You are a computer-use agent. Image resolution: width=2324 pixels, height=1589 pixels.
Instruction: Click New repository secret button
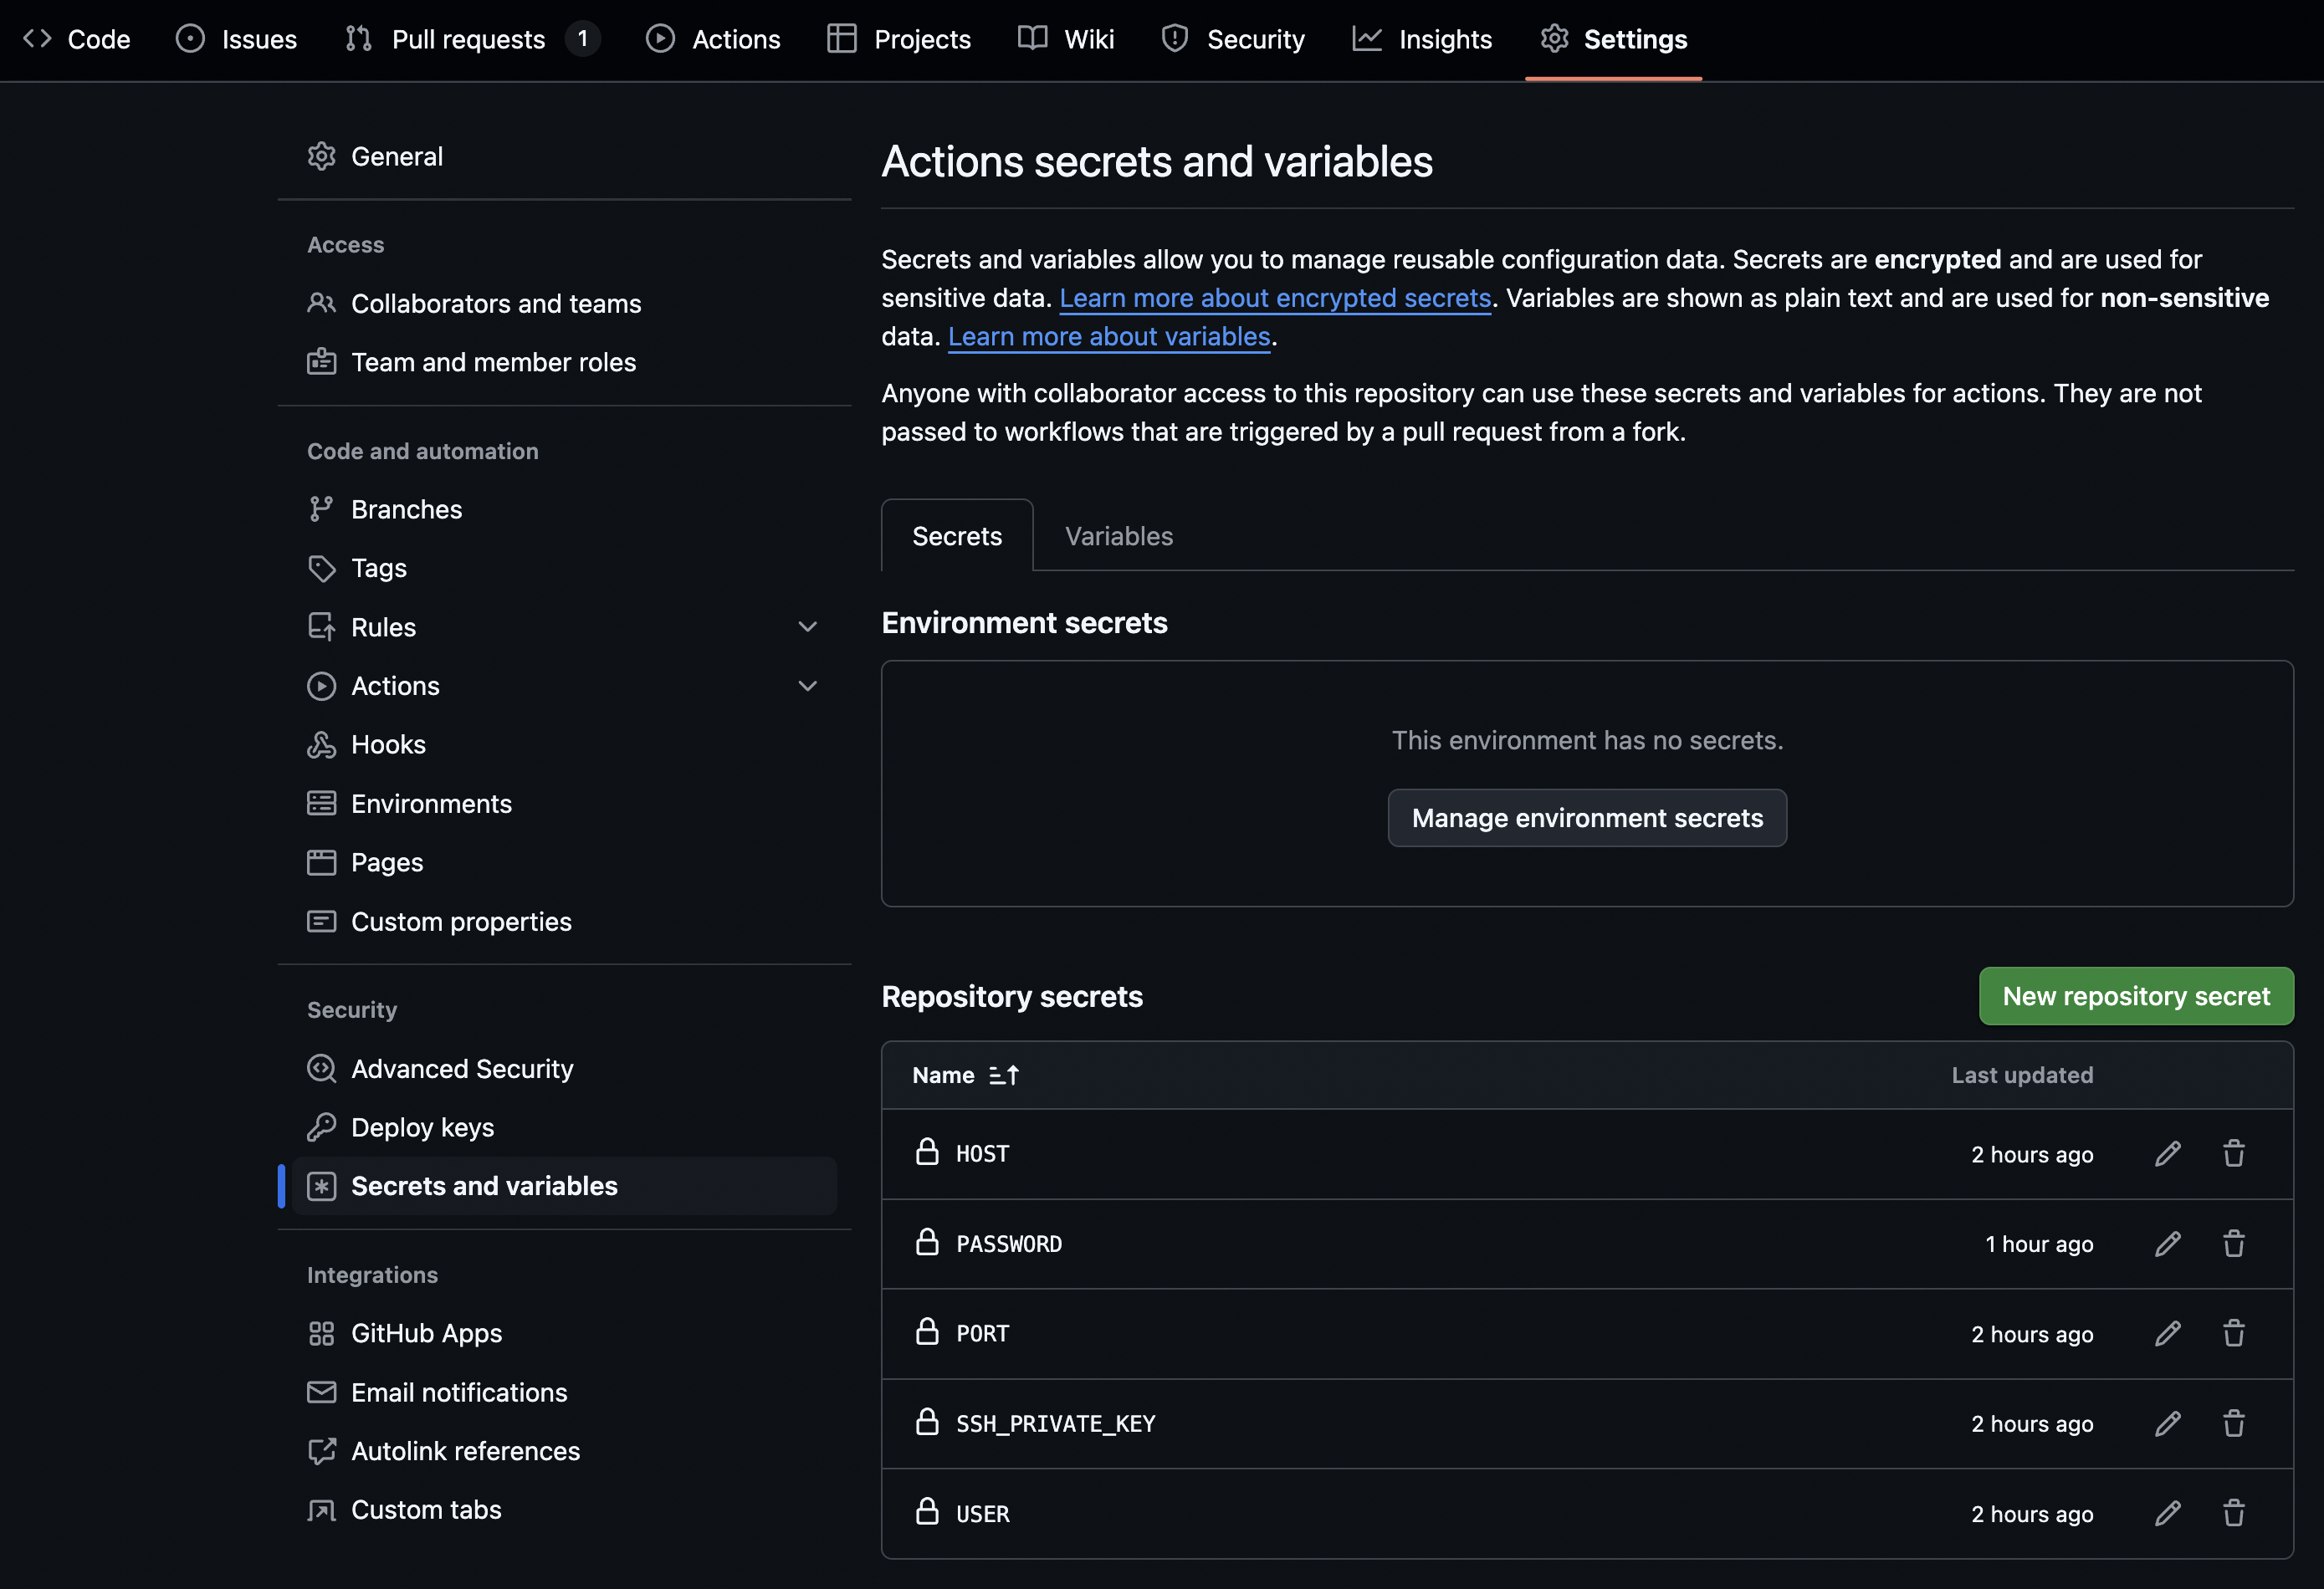tap(2135, 996)
